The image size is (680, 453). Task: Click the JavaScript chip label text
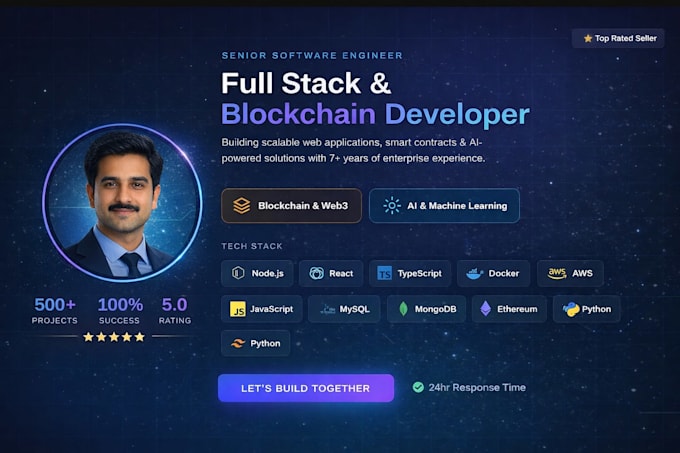[x=271, y=309]
